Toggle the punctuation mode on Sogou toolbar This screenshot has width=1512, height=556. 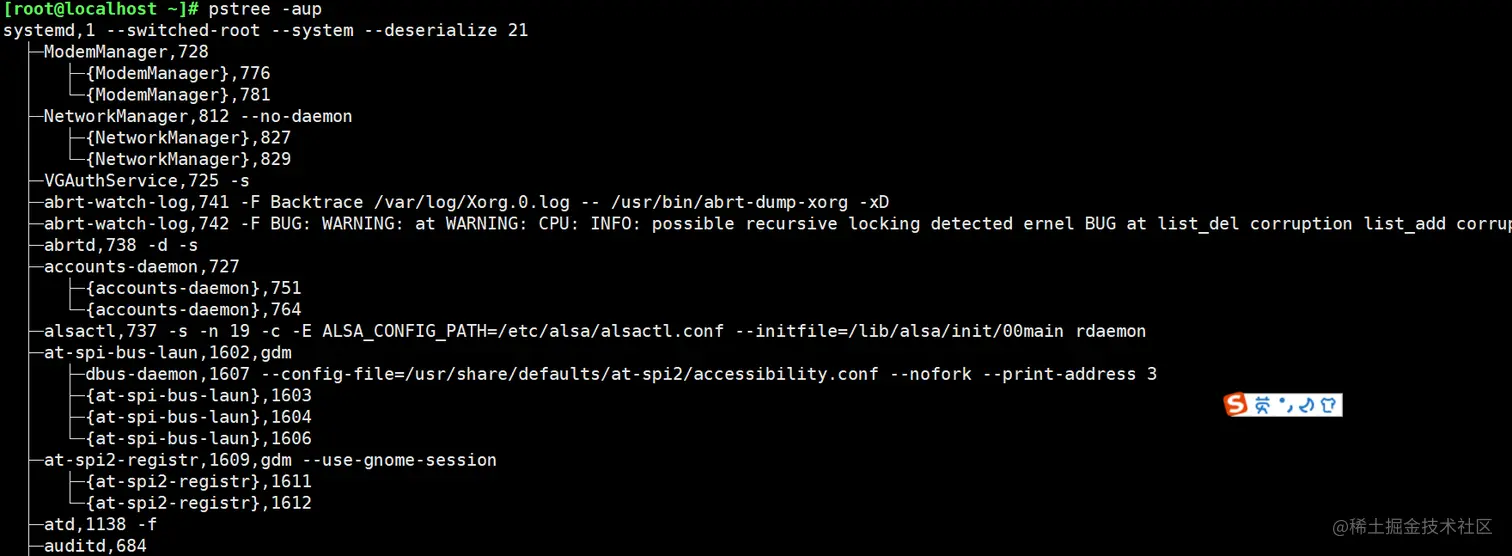(1286, 406)
